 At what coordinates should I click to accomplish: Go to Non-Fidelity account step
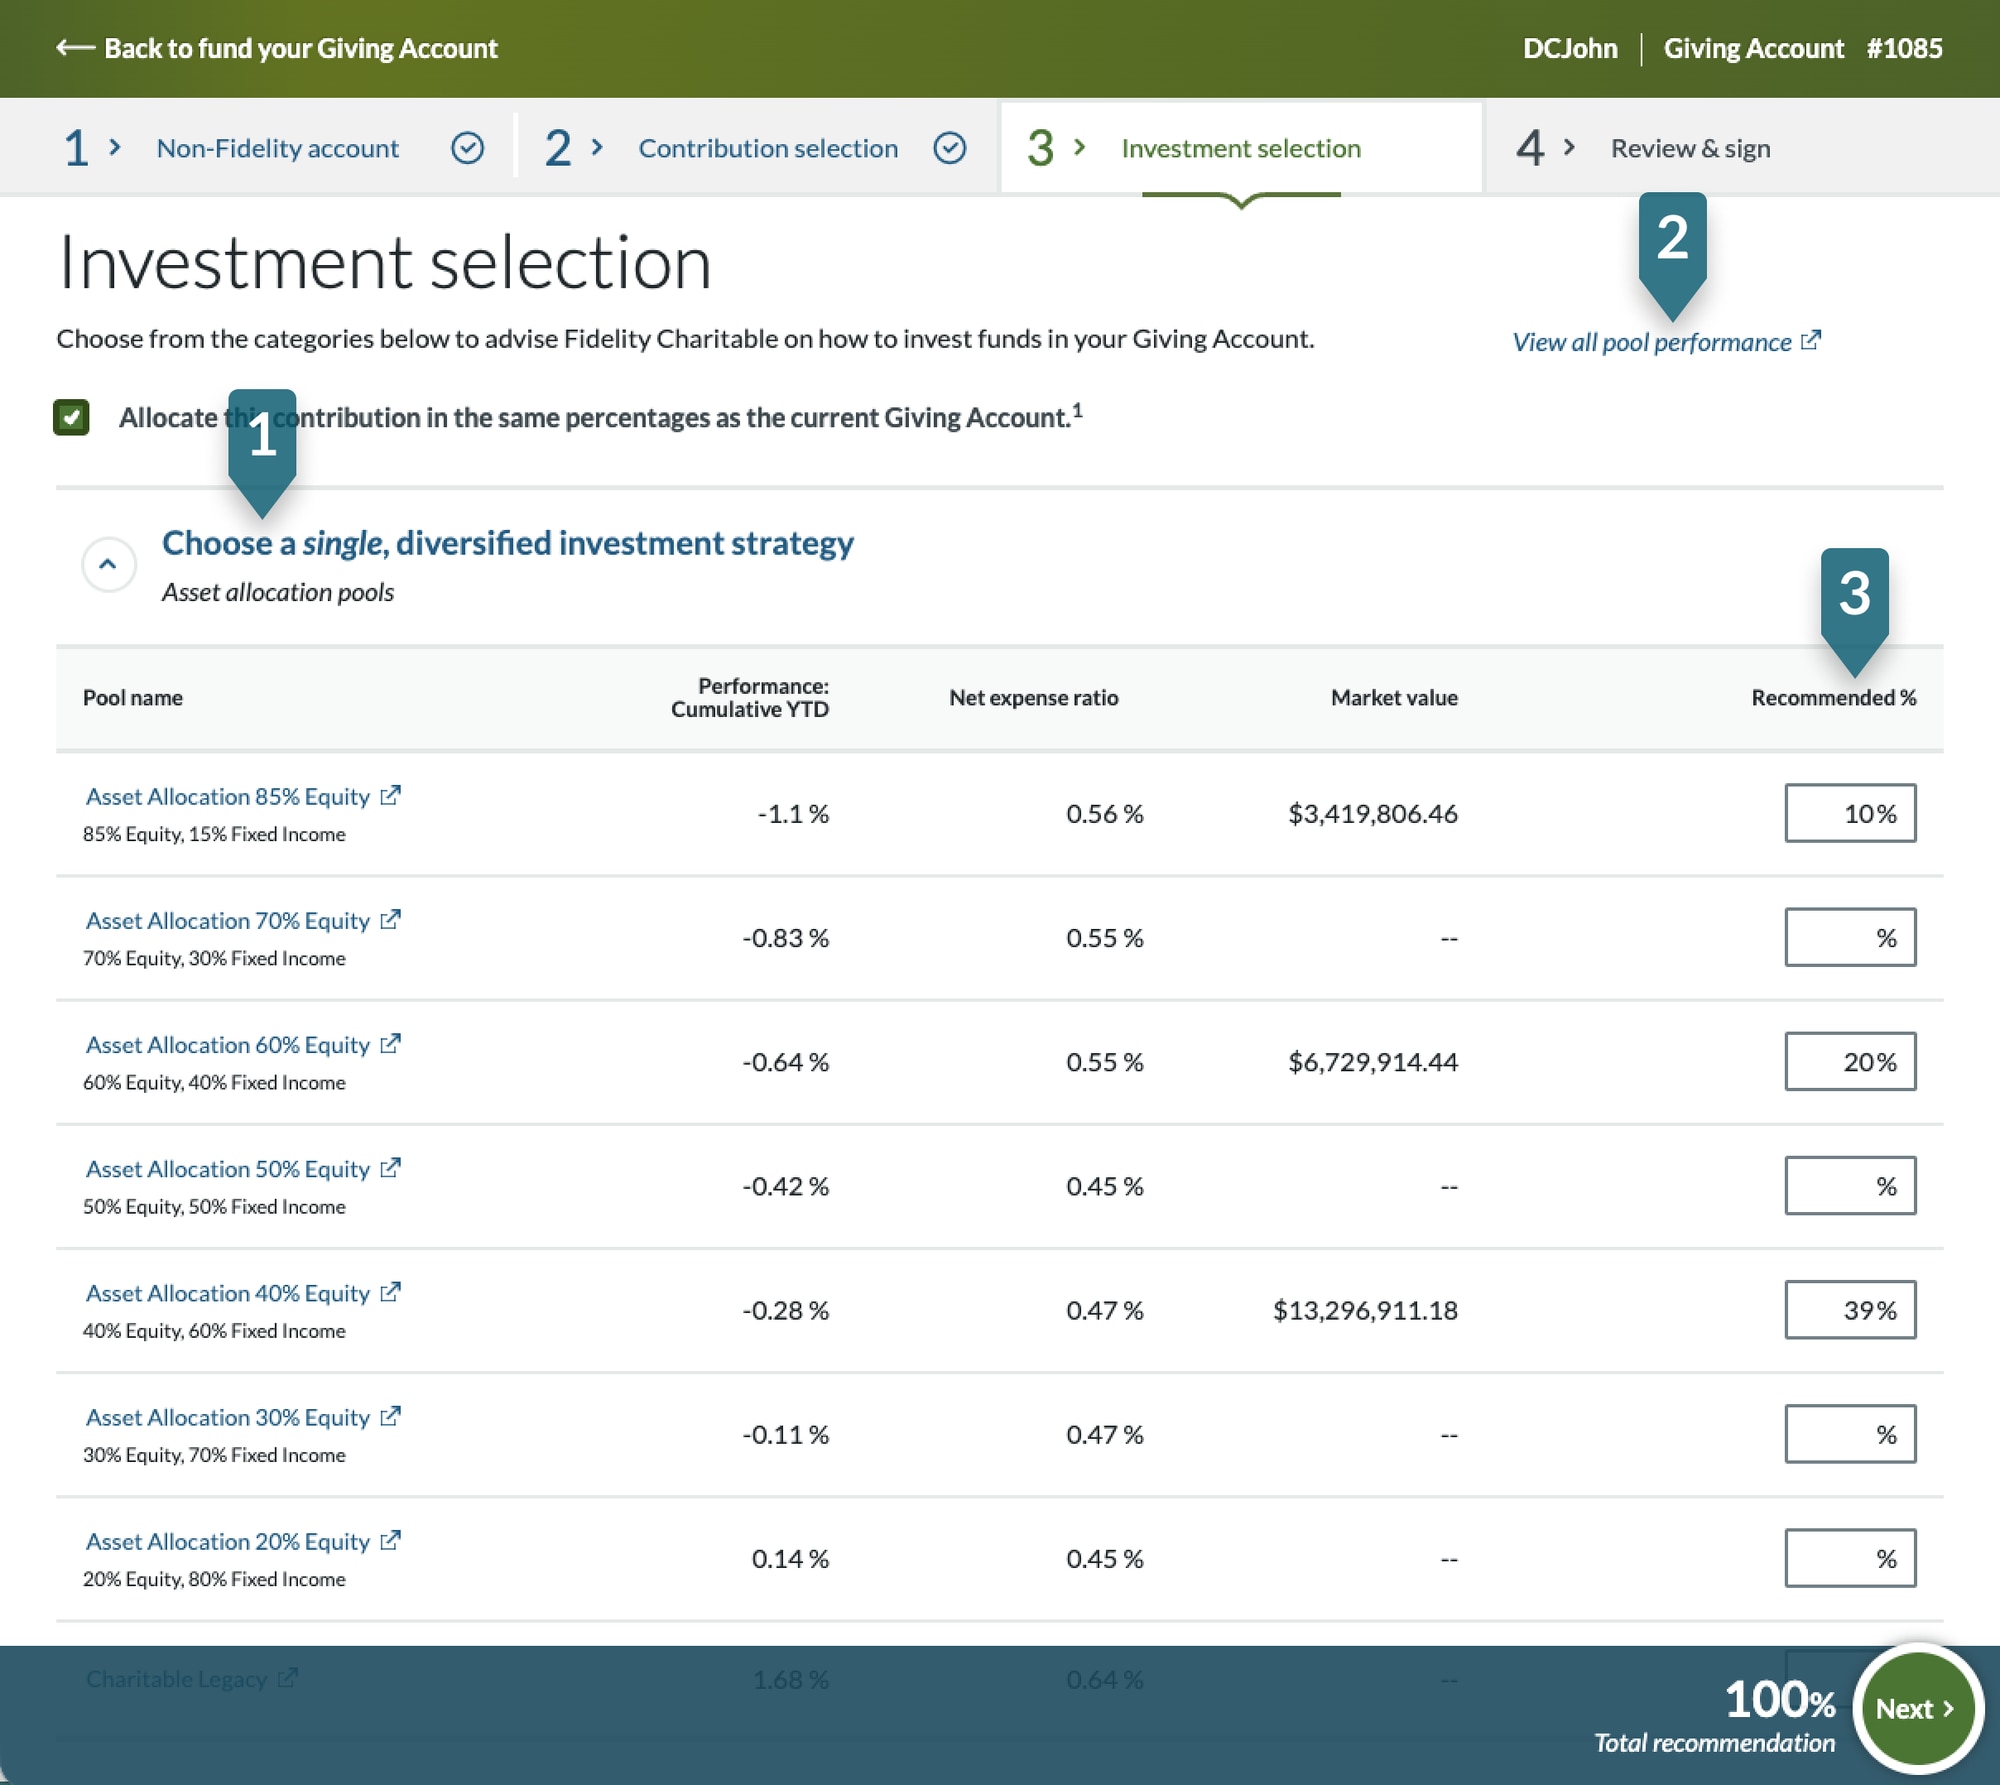[x=277, y=148]
